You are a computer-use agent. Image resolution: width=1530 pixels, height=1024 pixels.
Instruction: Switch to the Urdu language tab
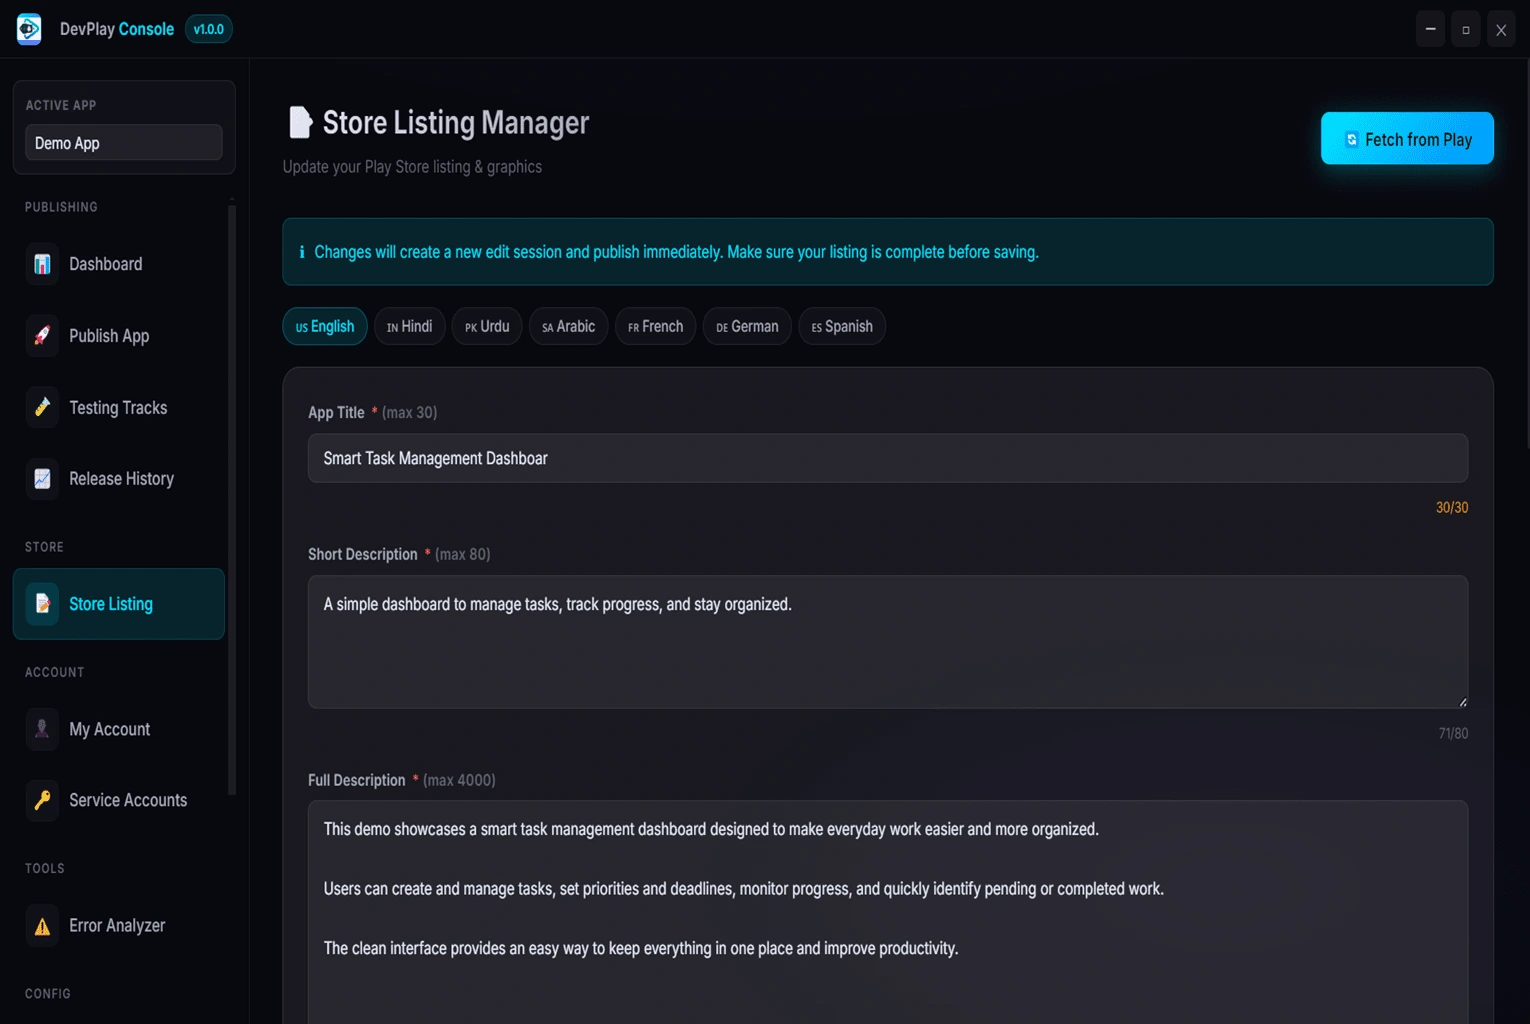pos(487,326)
